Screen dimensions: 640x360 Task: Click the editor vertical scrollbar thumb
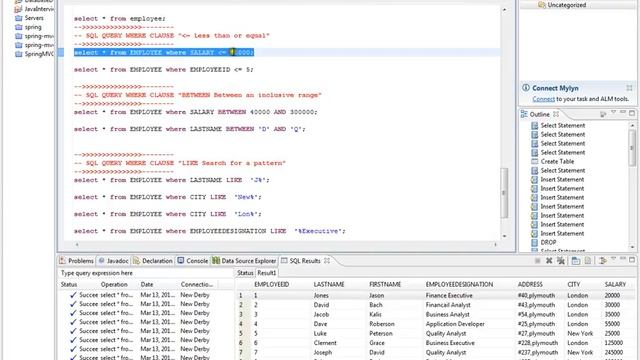[504, 193]
